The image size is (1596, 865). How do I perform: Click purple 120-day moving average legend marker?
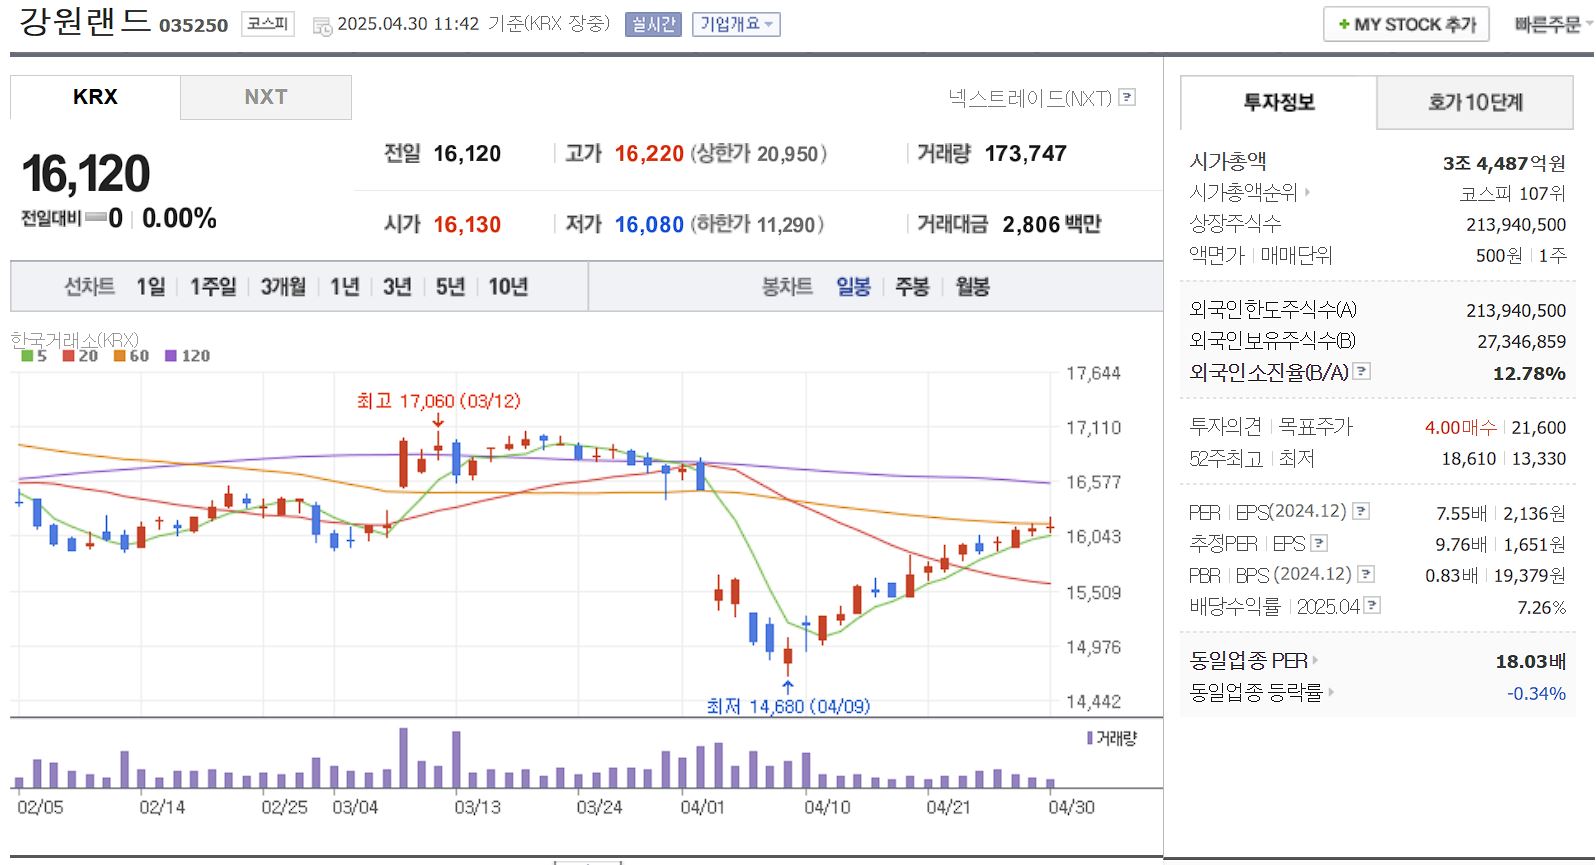(171, 355)
